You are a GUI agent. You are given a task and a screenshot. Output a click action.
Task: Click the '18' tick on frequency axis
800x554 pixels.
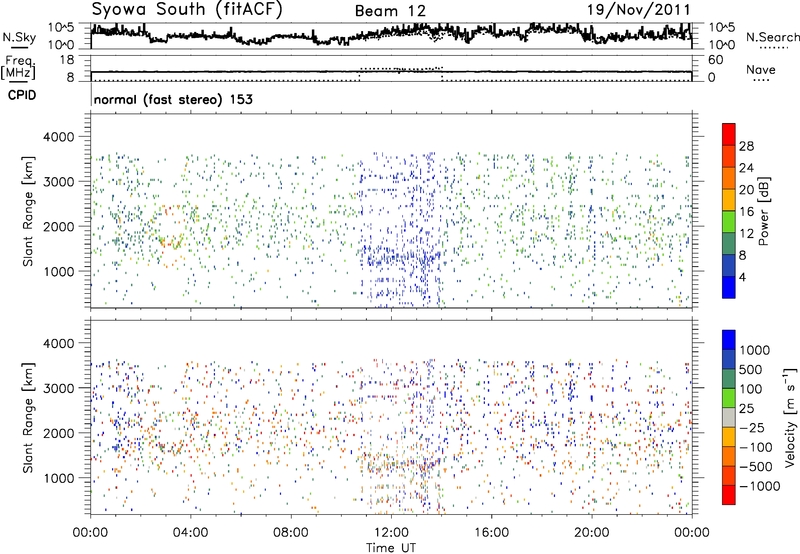coord(67,60)
